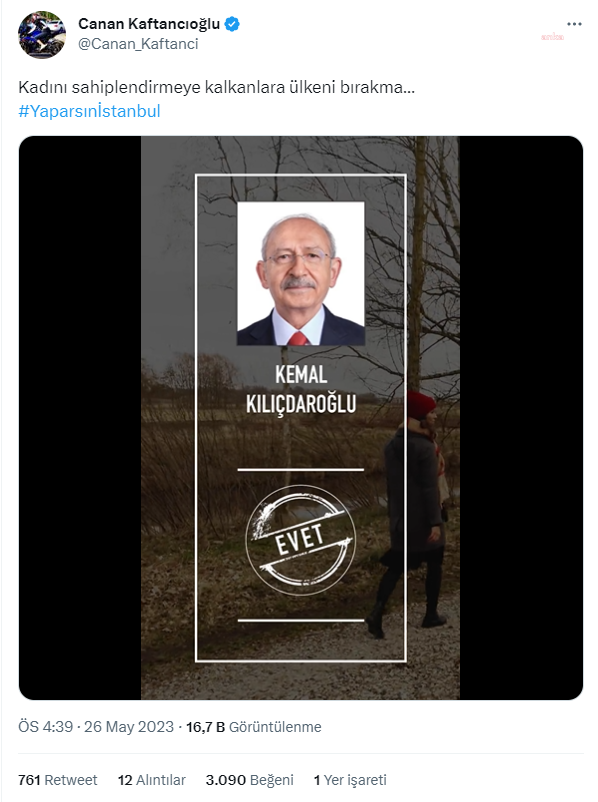View the 3.090 Beğeni likes
The height and width of the screenshot is (802, 598).
coord(250,780)
